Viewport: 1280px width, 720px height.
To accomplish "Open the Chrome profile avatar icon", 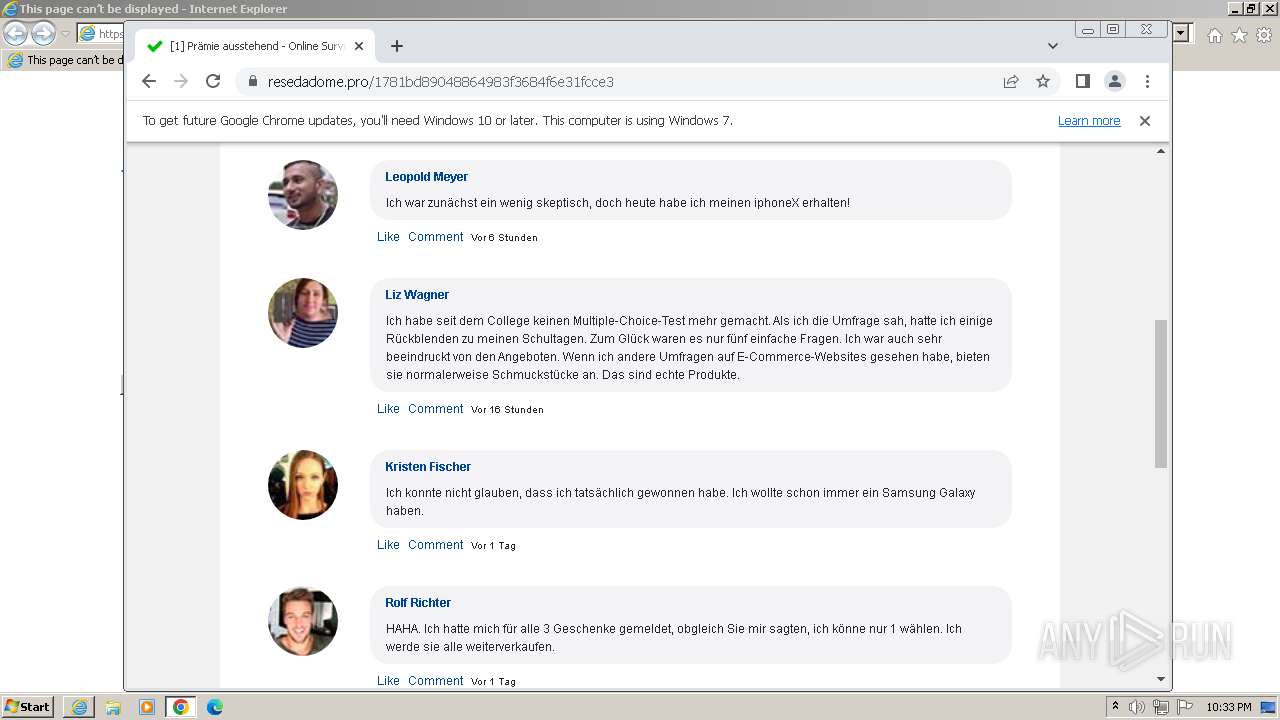I will pos(1115,82).
